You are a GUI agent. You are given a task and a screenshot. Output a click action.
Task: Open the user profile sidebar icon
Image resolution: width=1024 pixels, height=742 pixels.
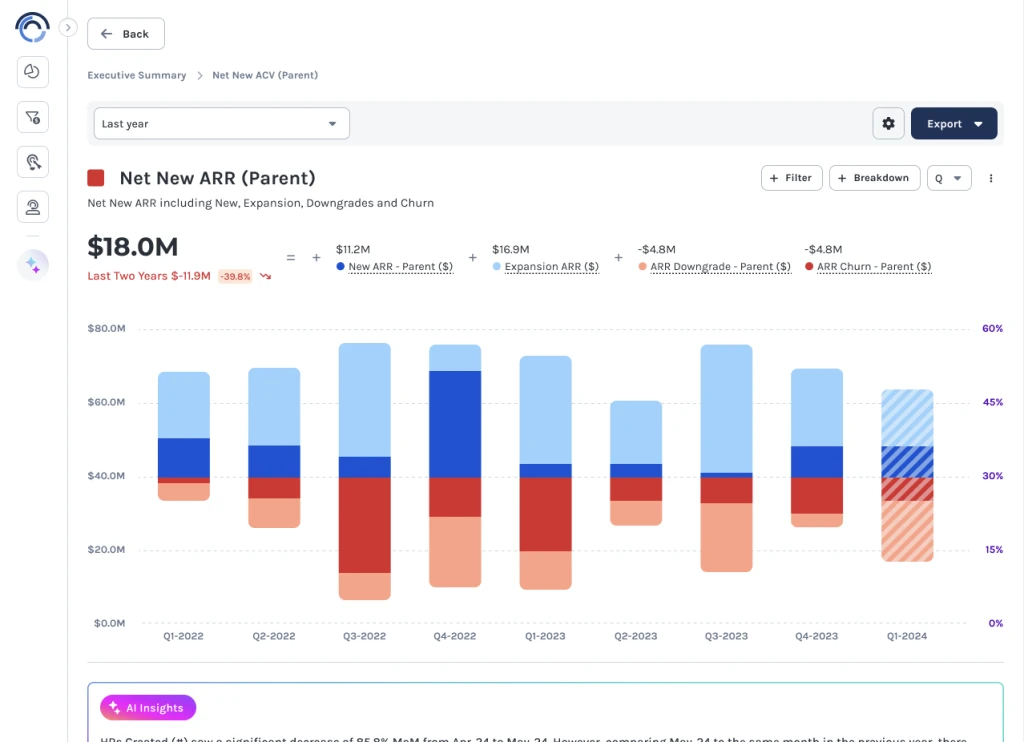click(x=33, y=207)
